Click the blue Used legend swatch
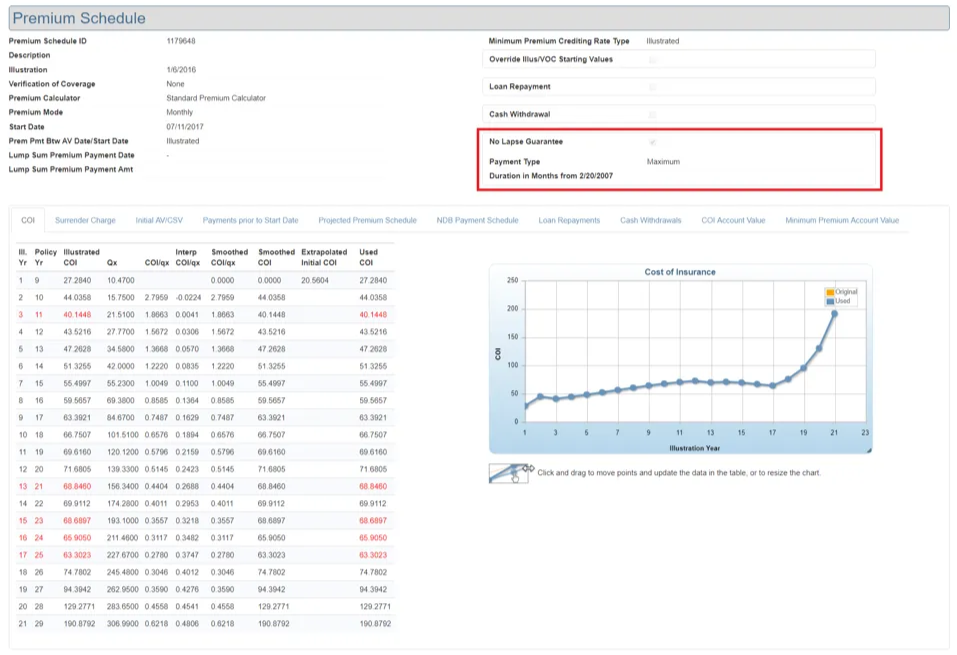Image resolution: width=957 pixels, height=655 pixels. point(829,300)
